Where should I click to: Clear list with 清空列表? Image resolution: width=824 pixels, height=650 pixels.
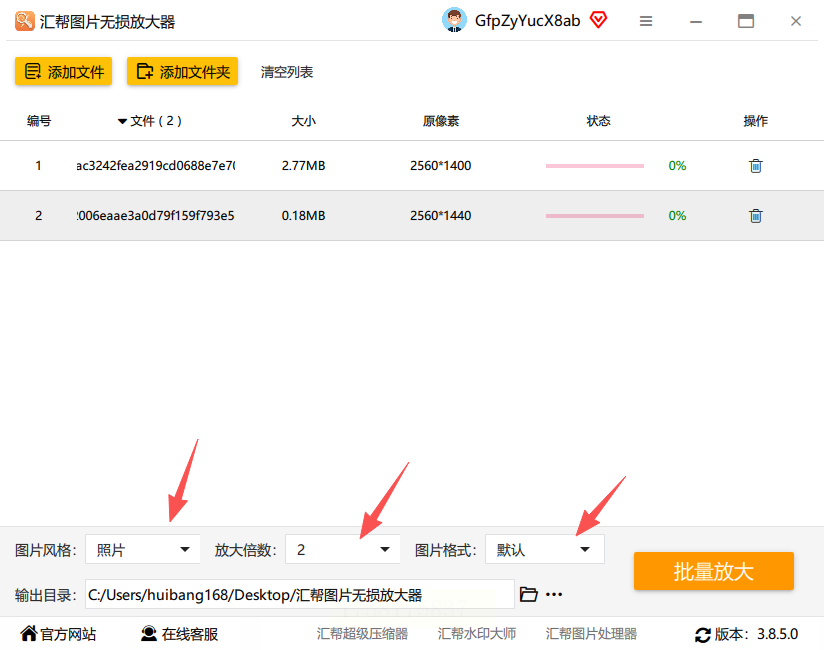point(287,72)
